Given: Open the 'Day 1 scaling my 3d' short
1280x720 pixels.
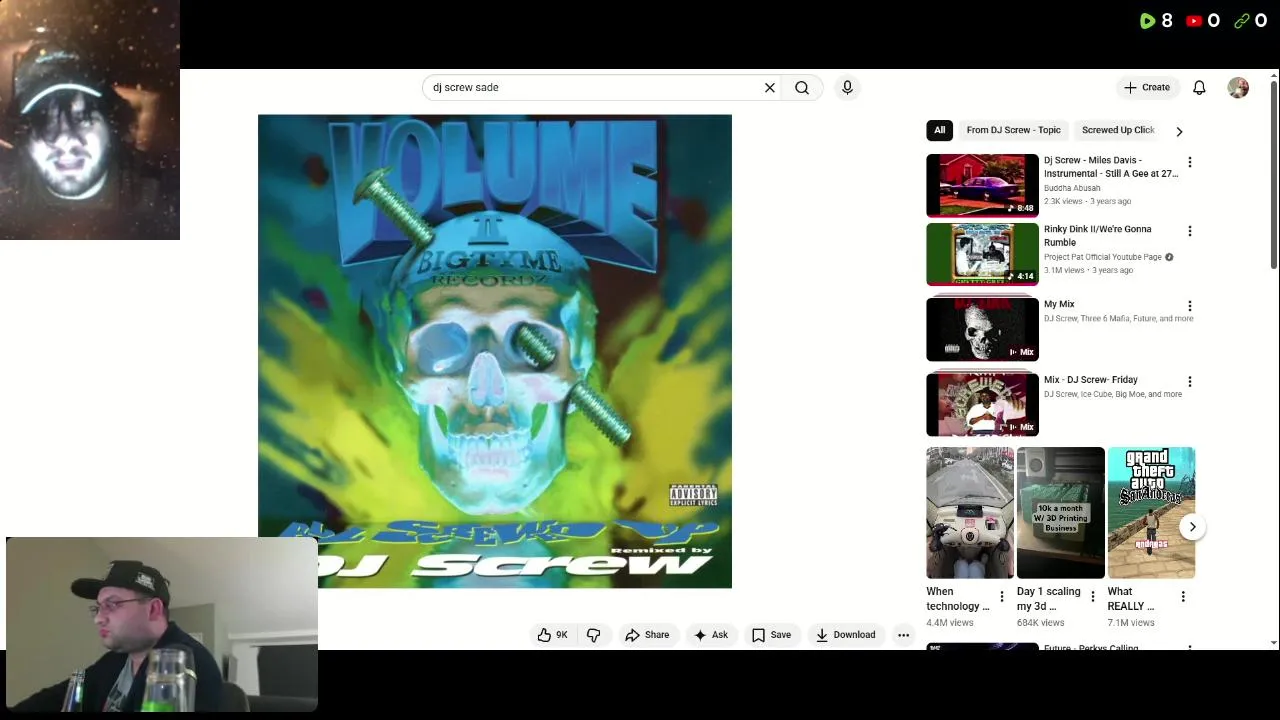Looking at the screenshot, I should click(1060, 513).
